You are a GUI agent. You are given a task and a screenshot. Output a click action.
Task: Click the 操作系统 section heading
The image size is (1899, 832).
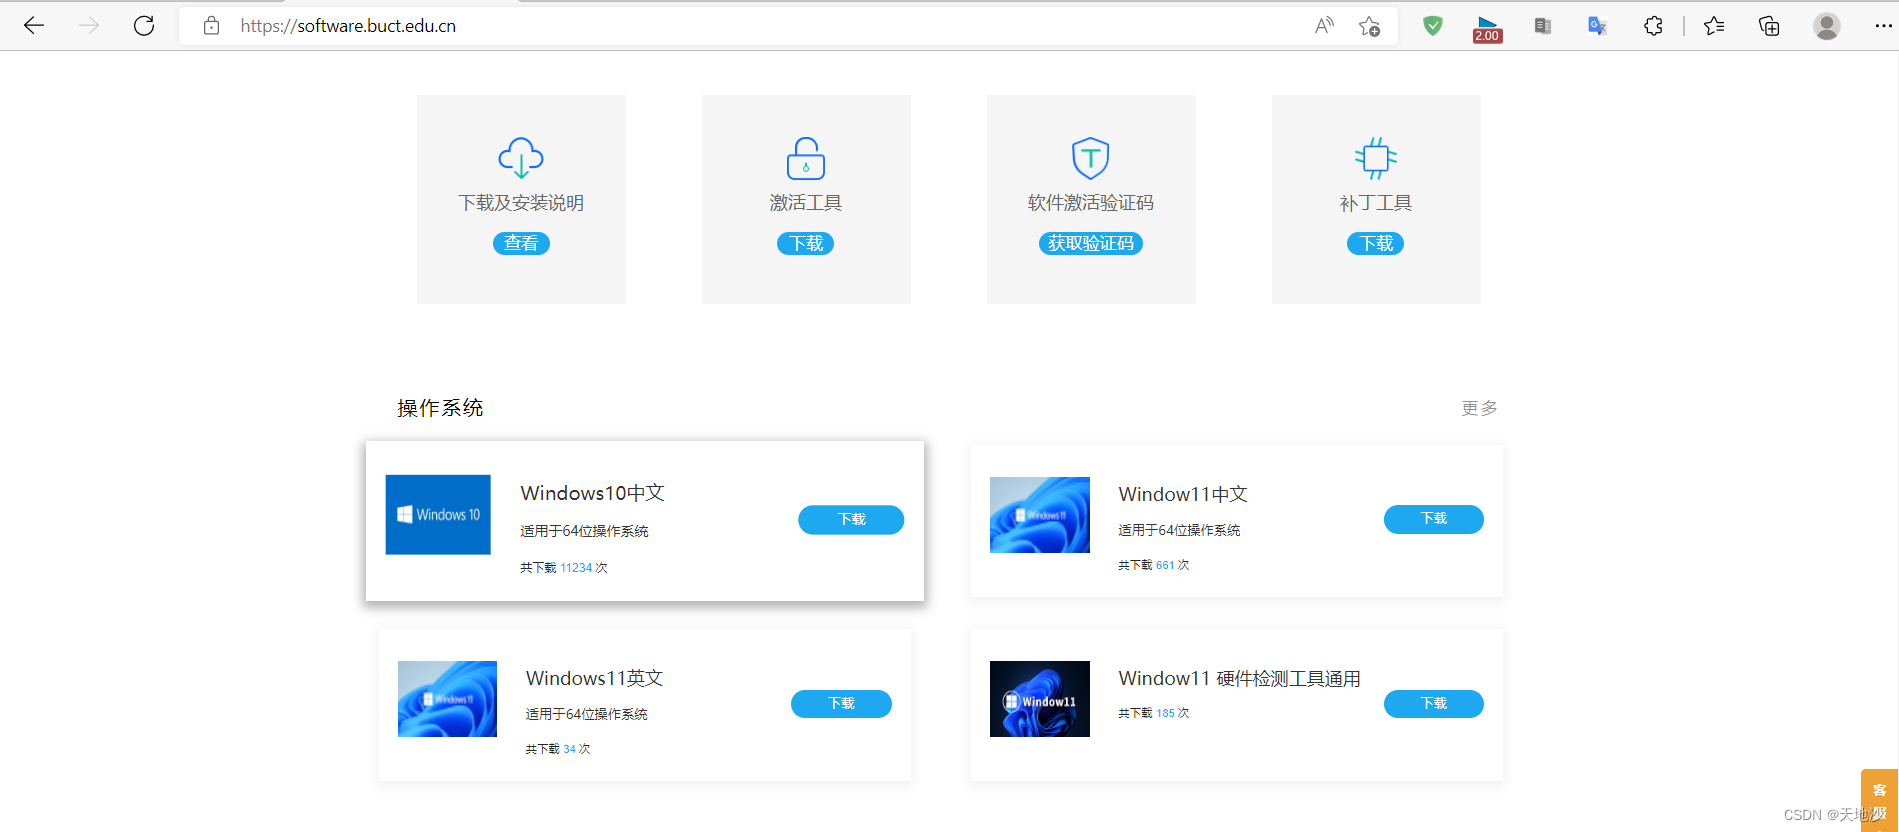[440, 408]
